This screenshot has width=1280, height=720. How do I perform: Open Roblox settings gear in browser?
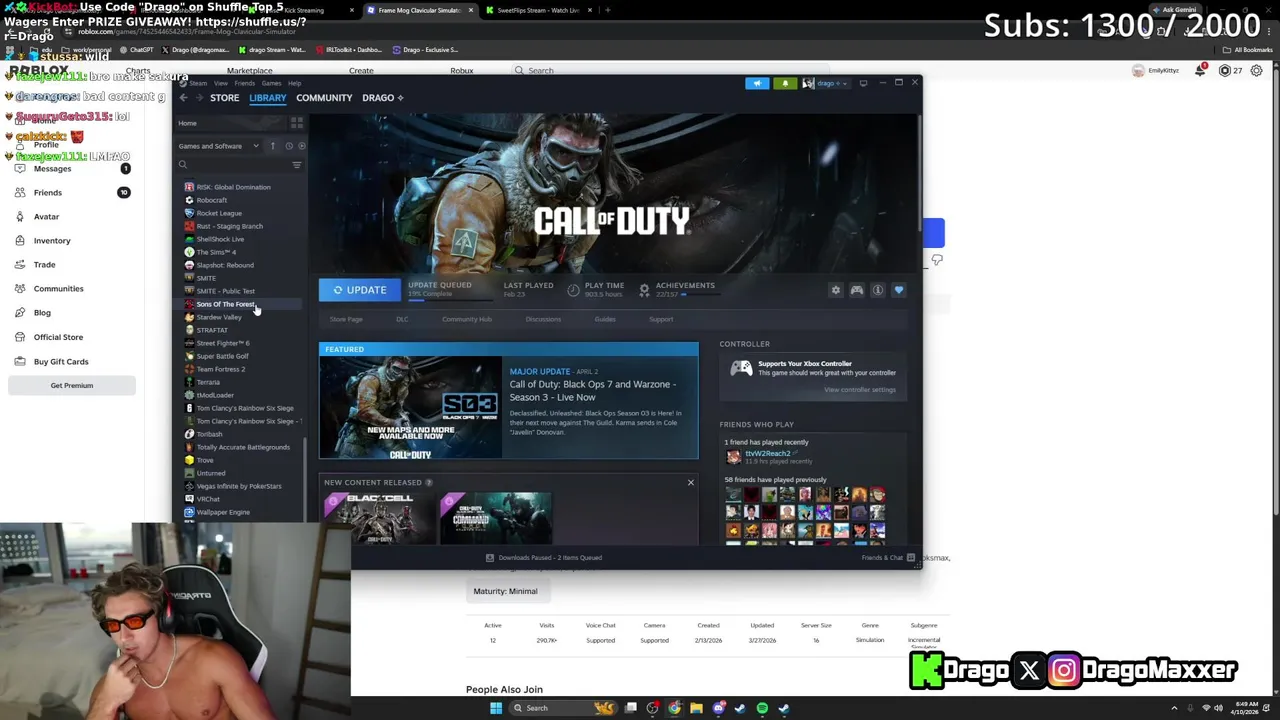1257,71
